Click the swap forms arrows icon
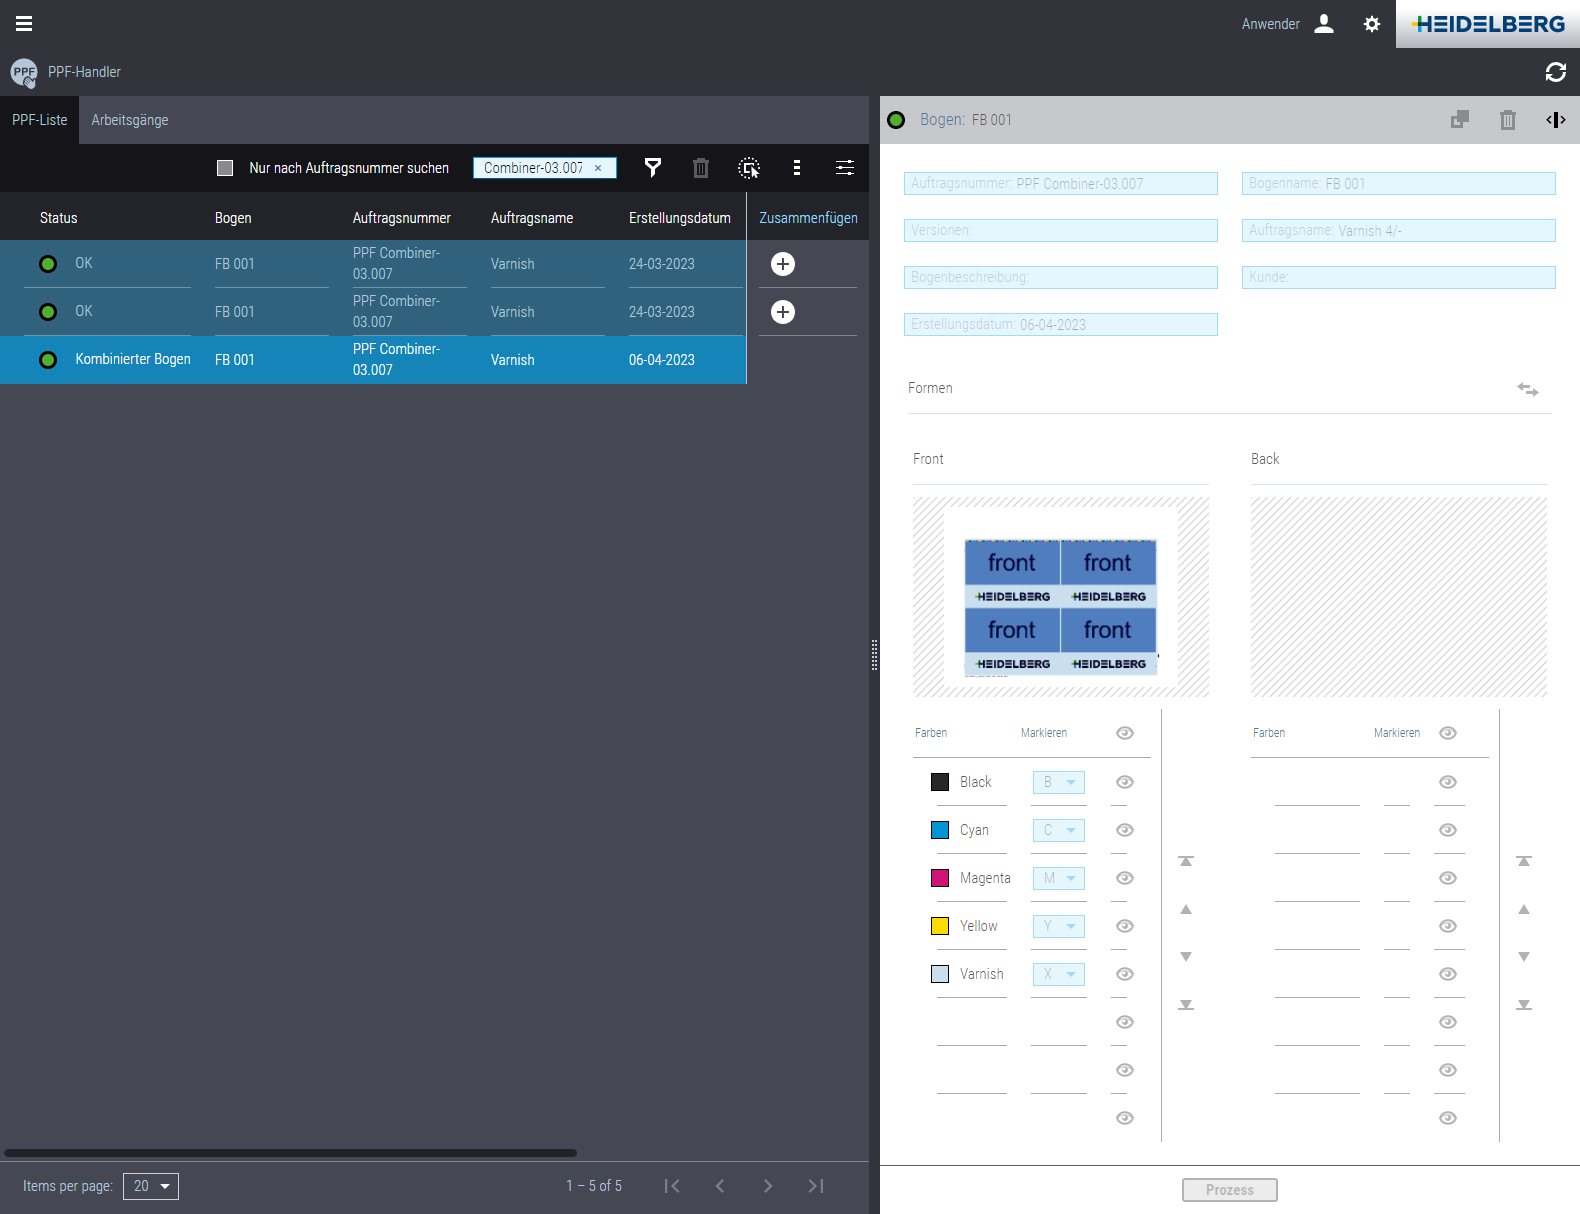Screen dimensions: 1580x1214 [x=1527, y=389]
